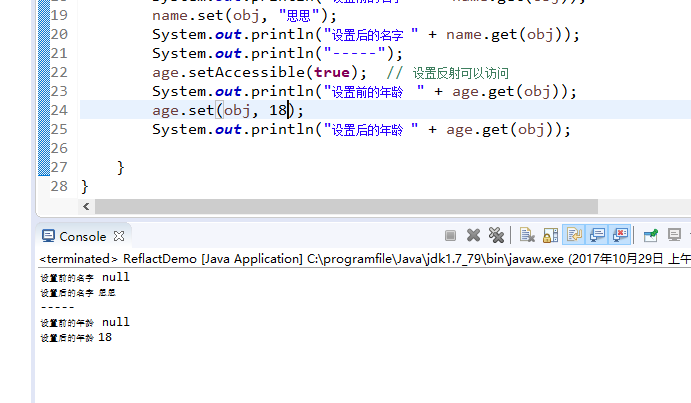Click 'name.set(obj' code on line 19

205,16
